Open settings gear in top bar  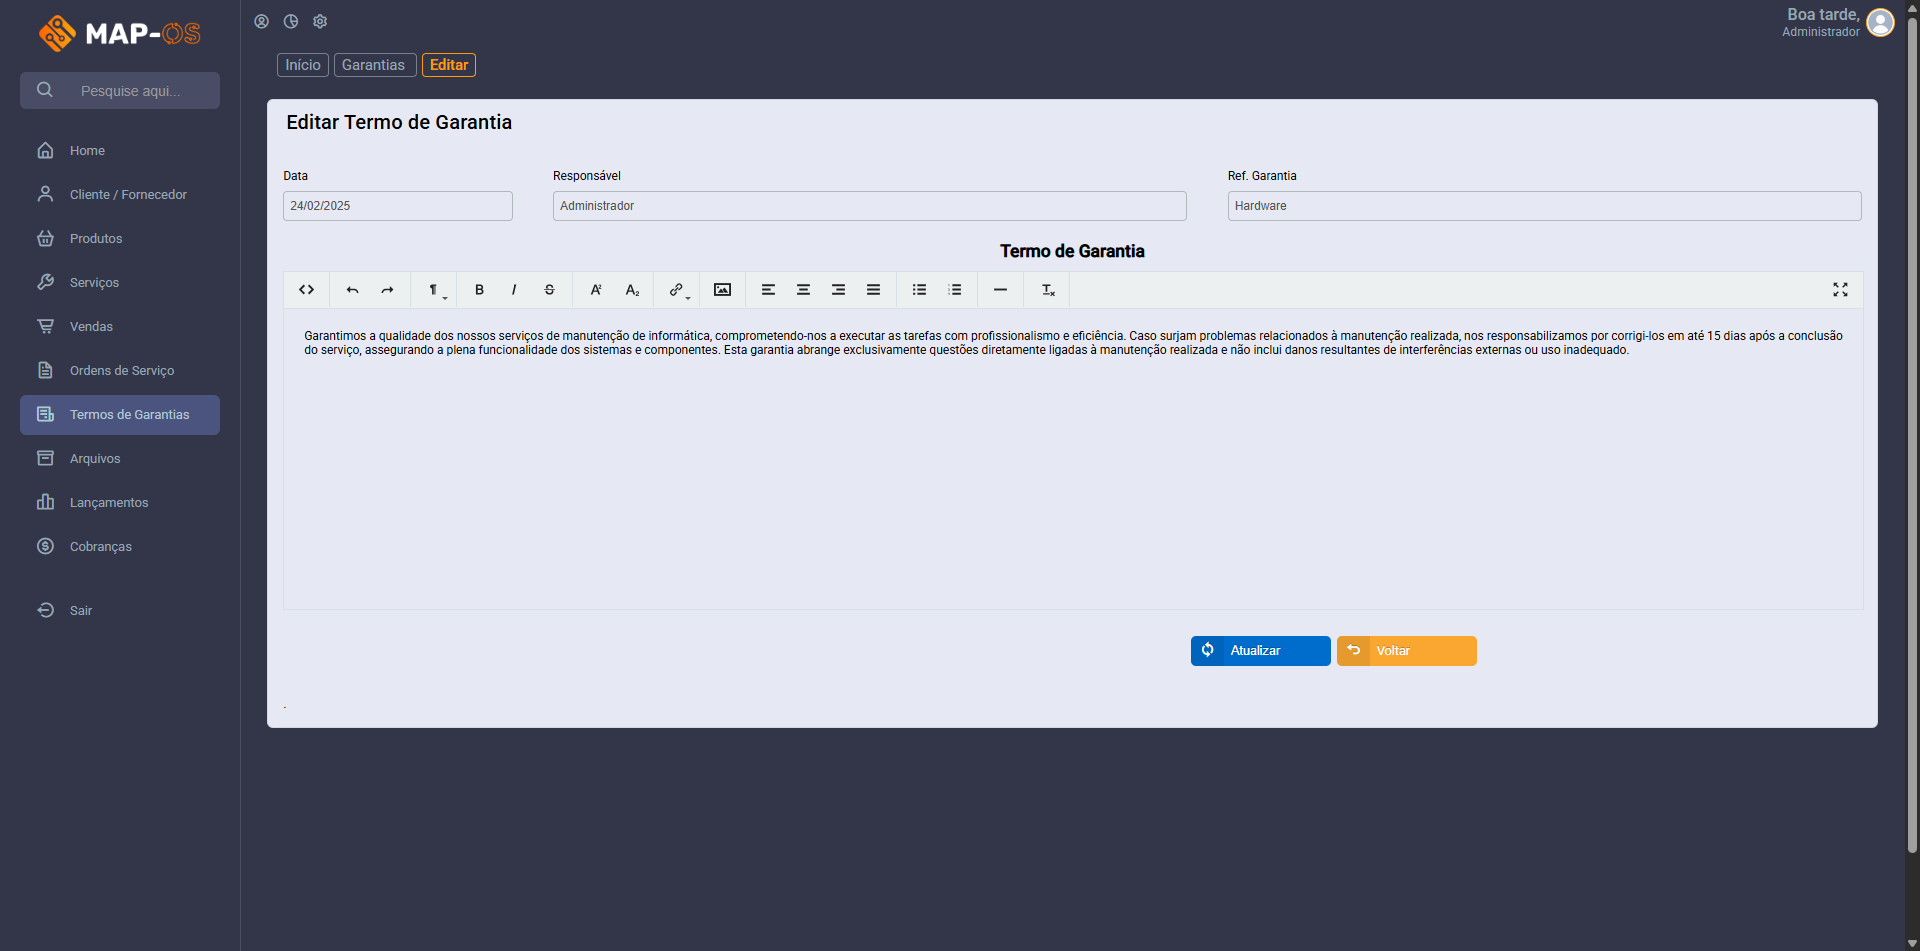[x=320, y=21]
